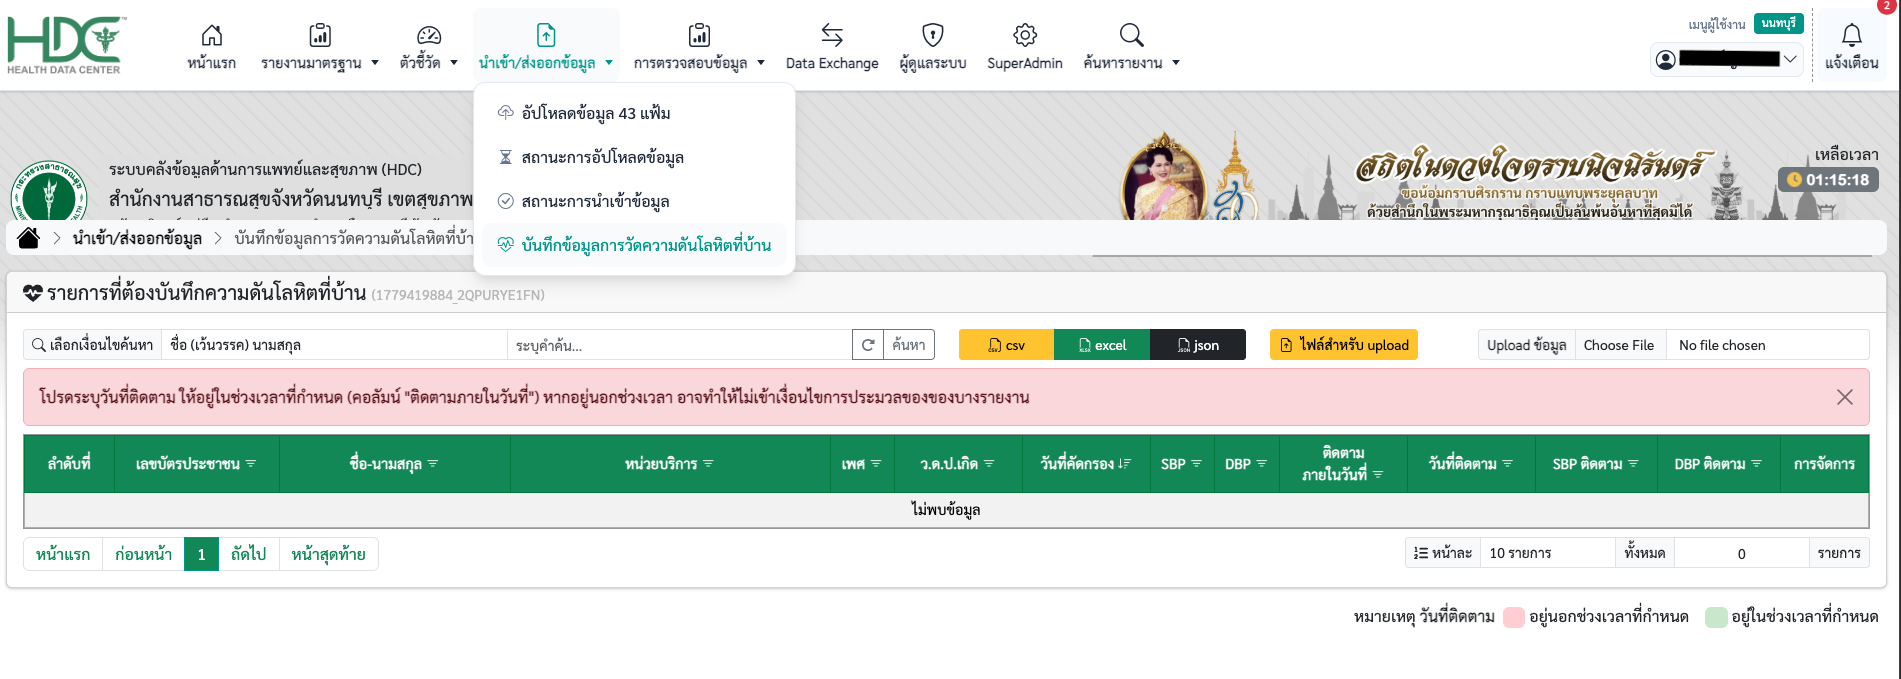
Task: Click the HDC Health Data Center logo
Action: (x=66, y=46)
